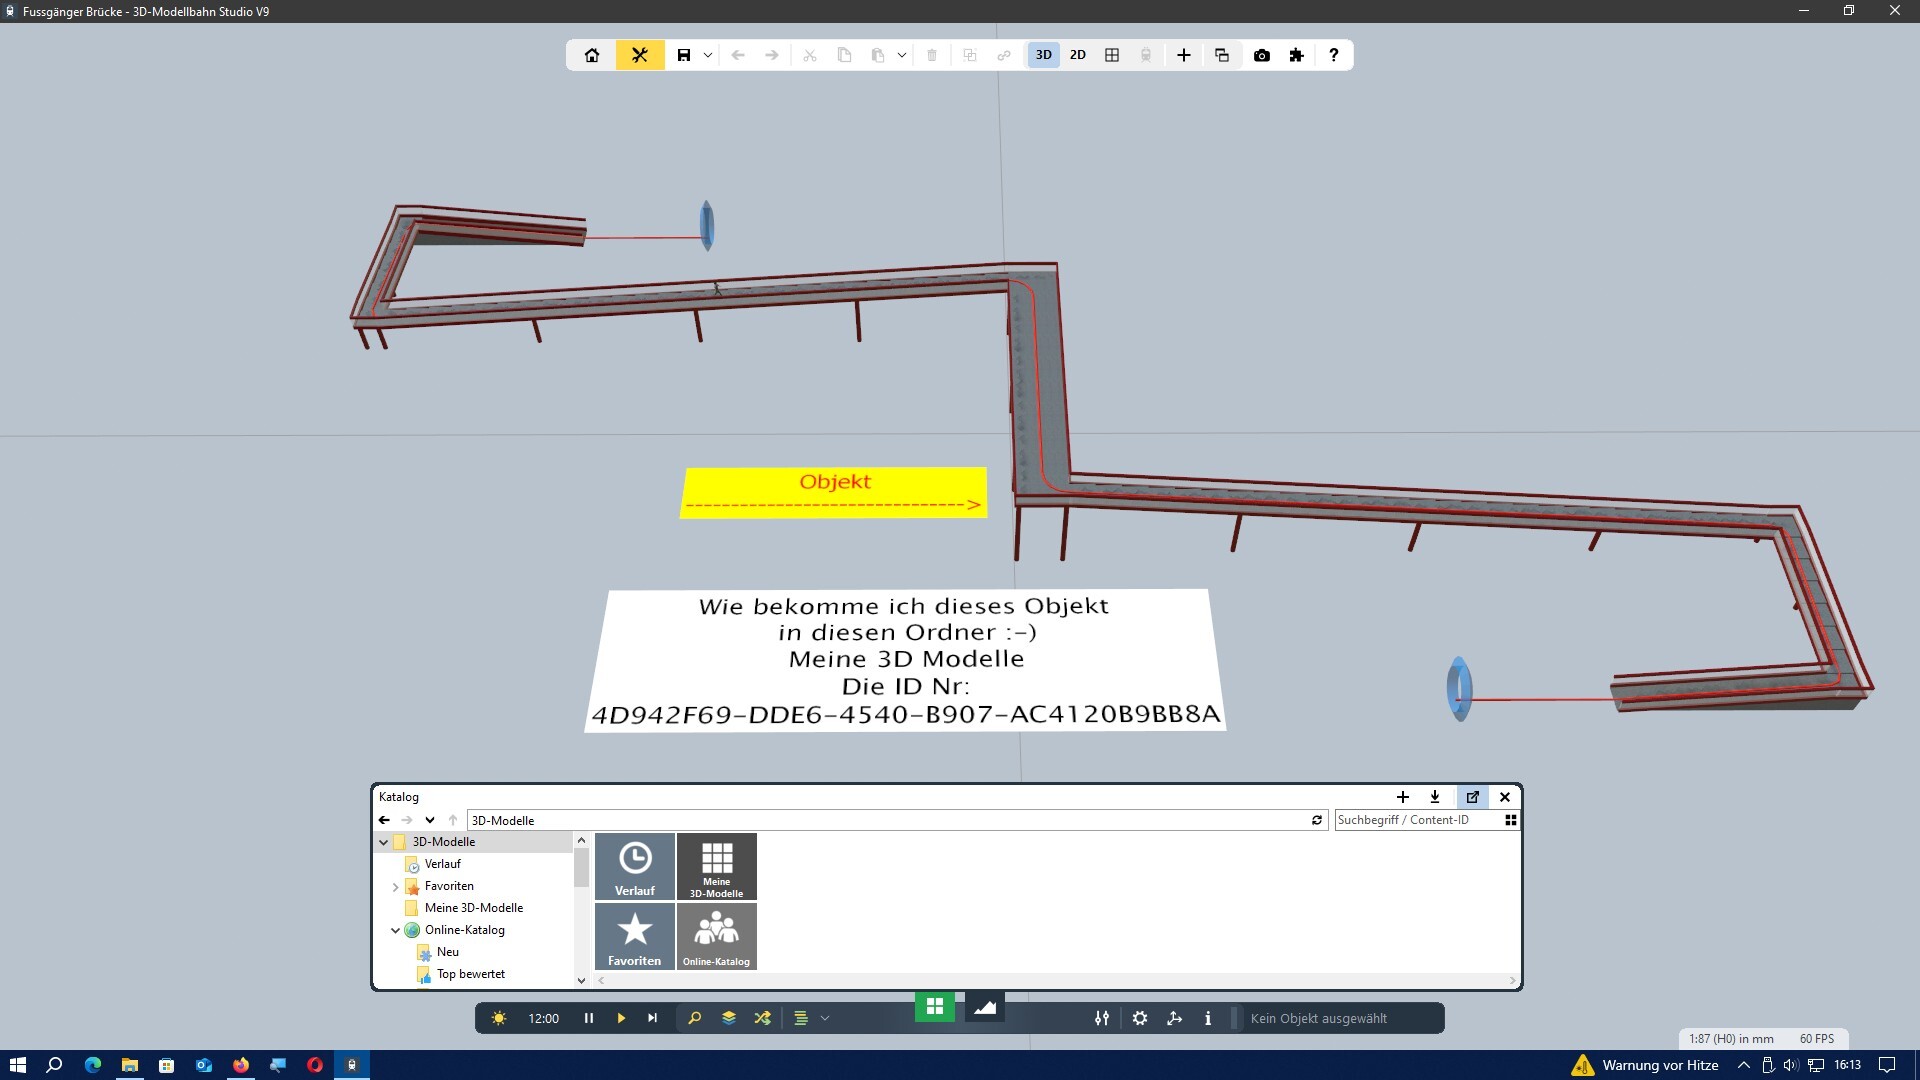Screen dimensions: 1920x1080
Task: Open the magnifier search icon in the bottom bar
Action: click(695, 1018)
